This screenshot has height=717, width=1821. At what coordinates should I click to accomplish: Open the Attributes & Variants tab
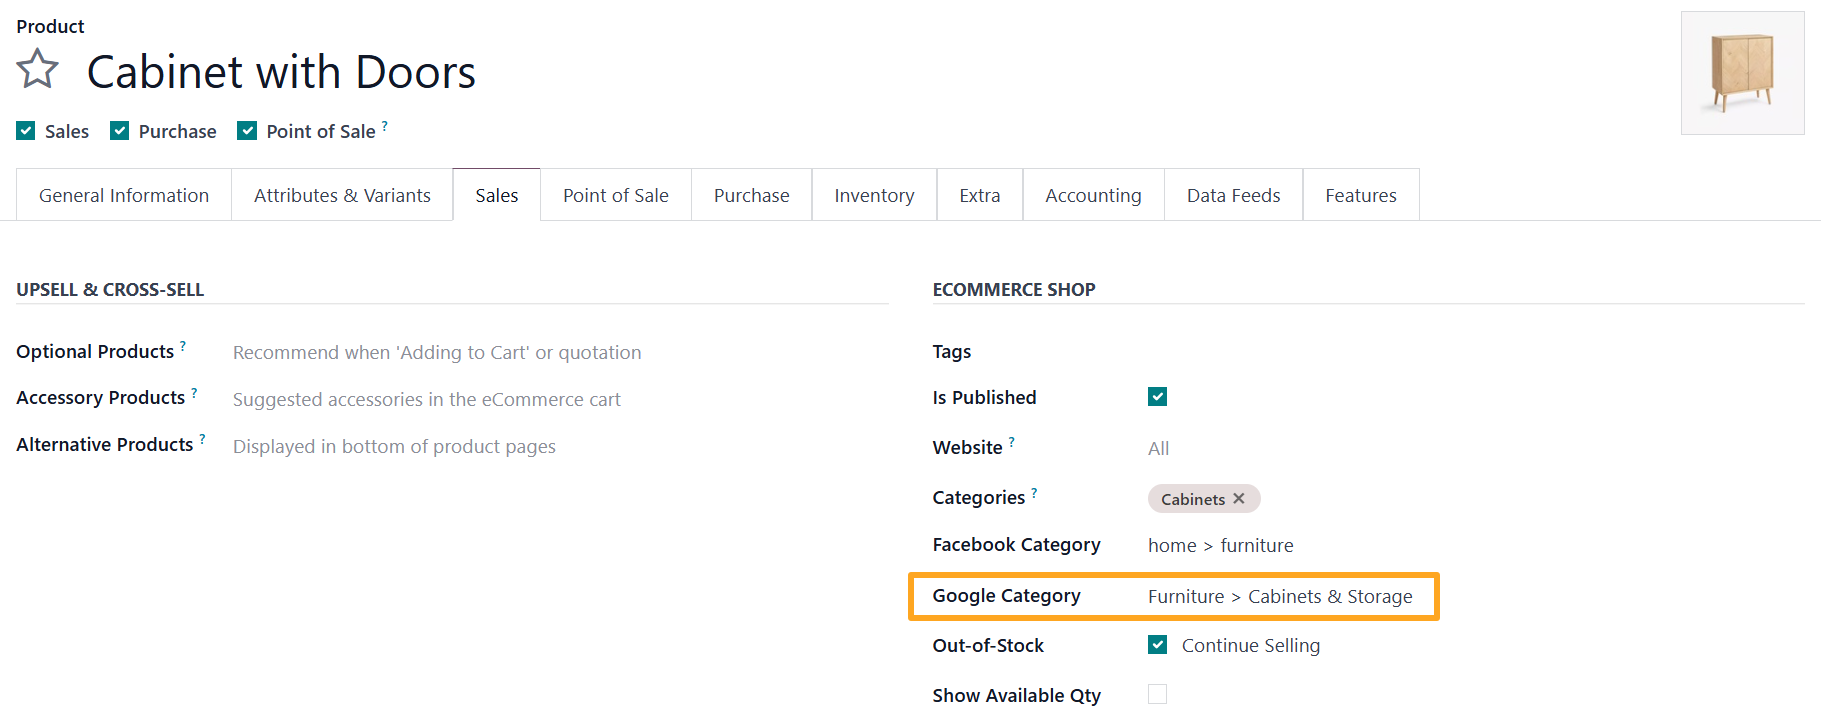[x=342, y=195]
